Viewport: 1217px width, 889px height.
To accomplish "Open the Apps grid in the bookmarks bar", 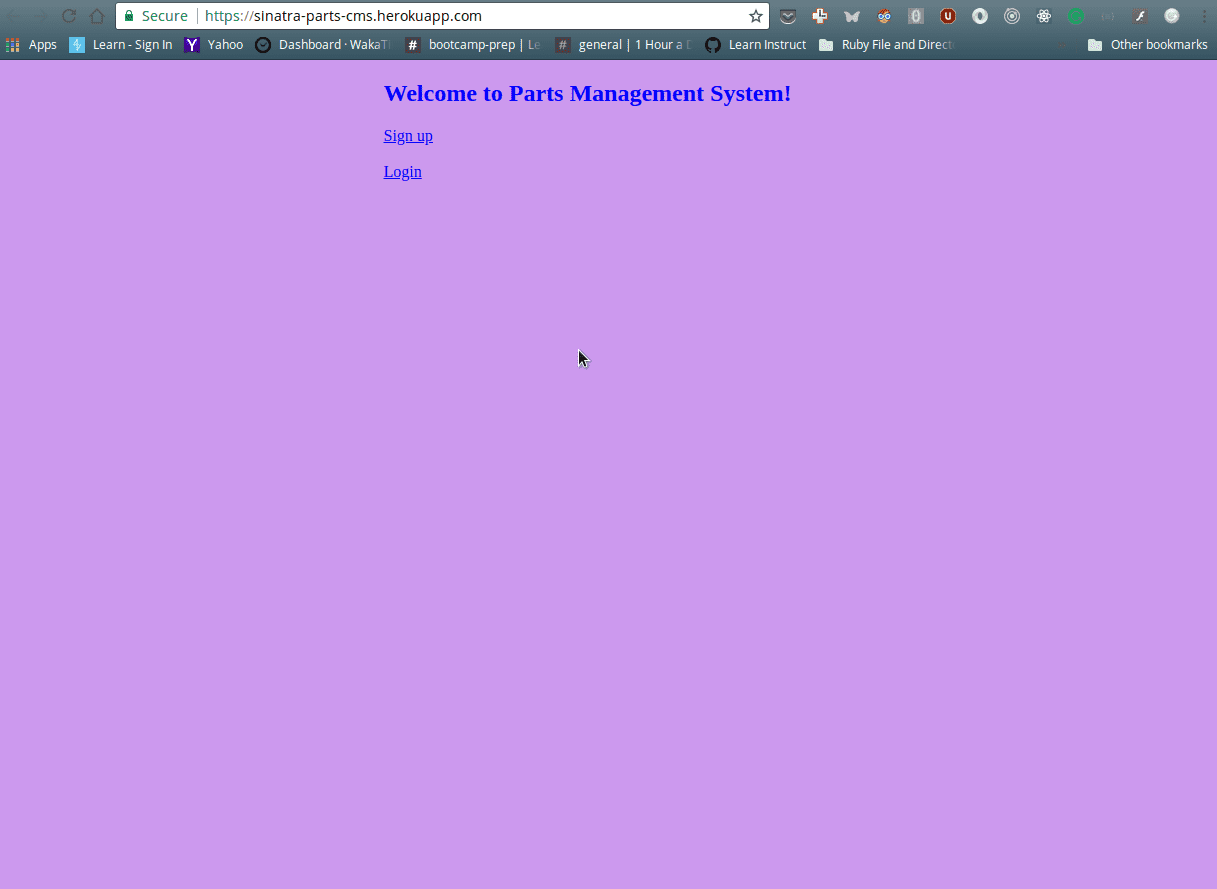I will click(13, 44).
